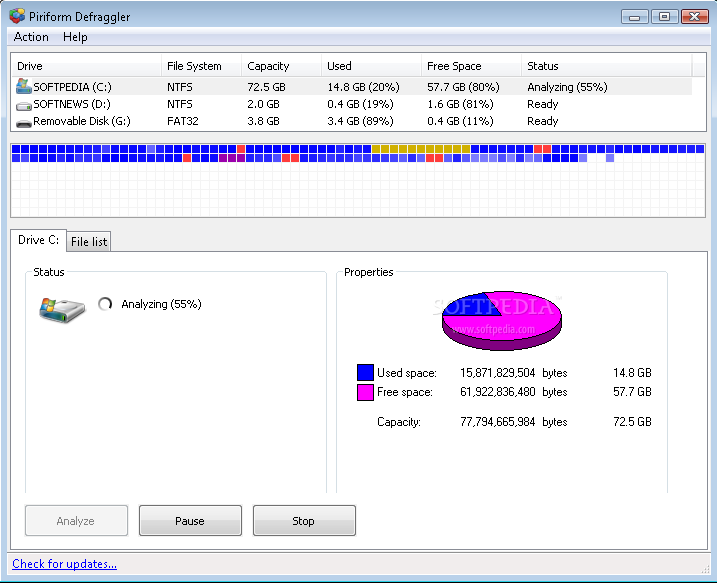Click the Capacity: label in Properties
The width and height of the screenshot is (717, 584).
click(x=399, y=422)
